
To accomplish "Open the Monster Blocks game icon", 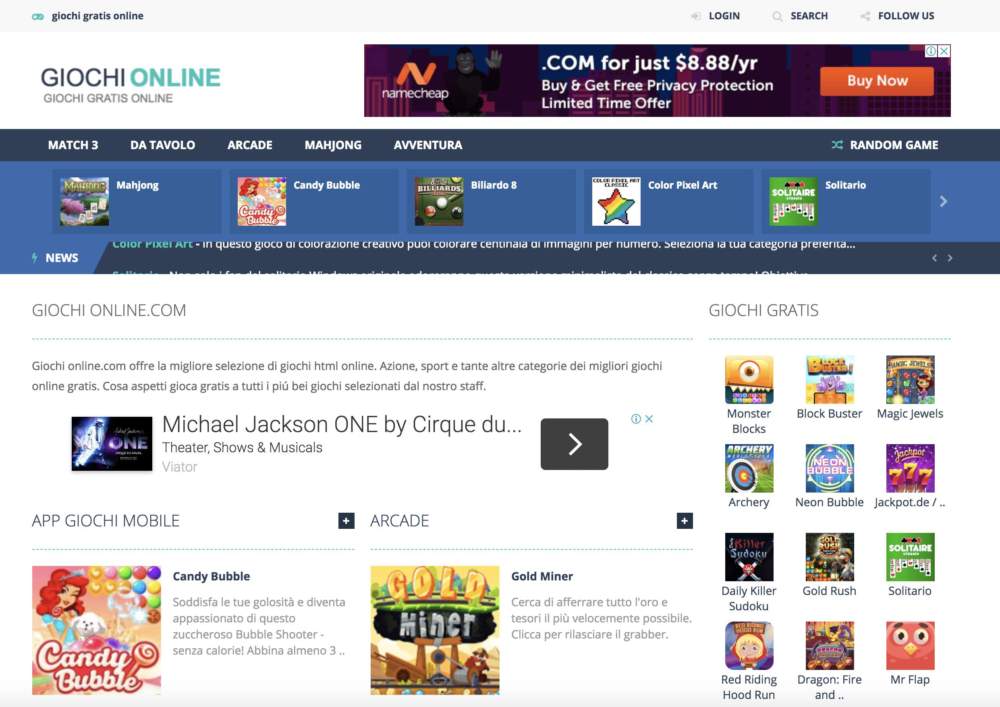I will (748, 378).
